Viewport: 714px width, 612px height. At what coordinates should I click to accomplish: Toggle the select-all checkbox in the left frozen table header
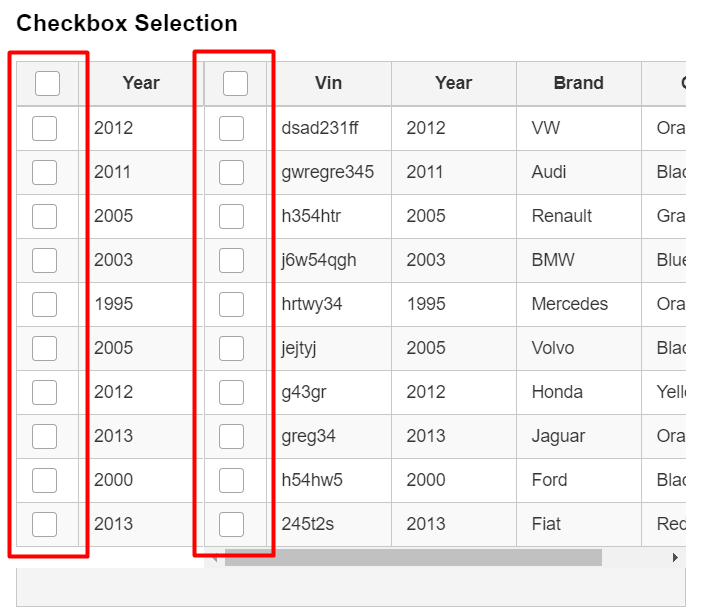[x=47, y=84]
